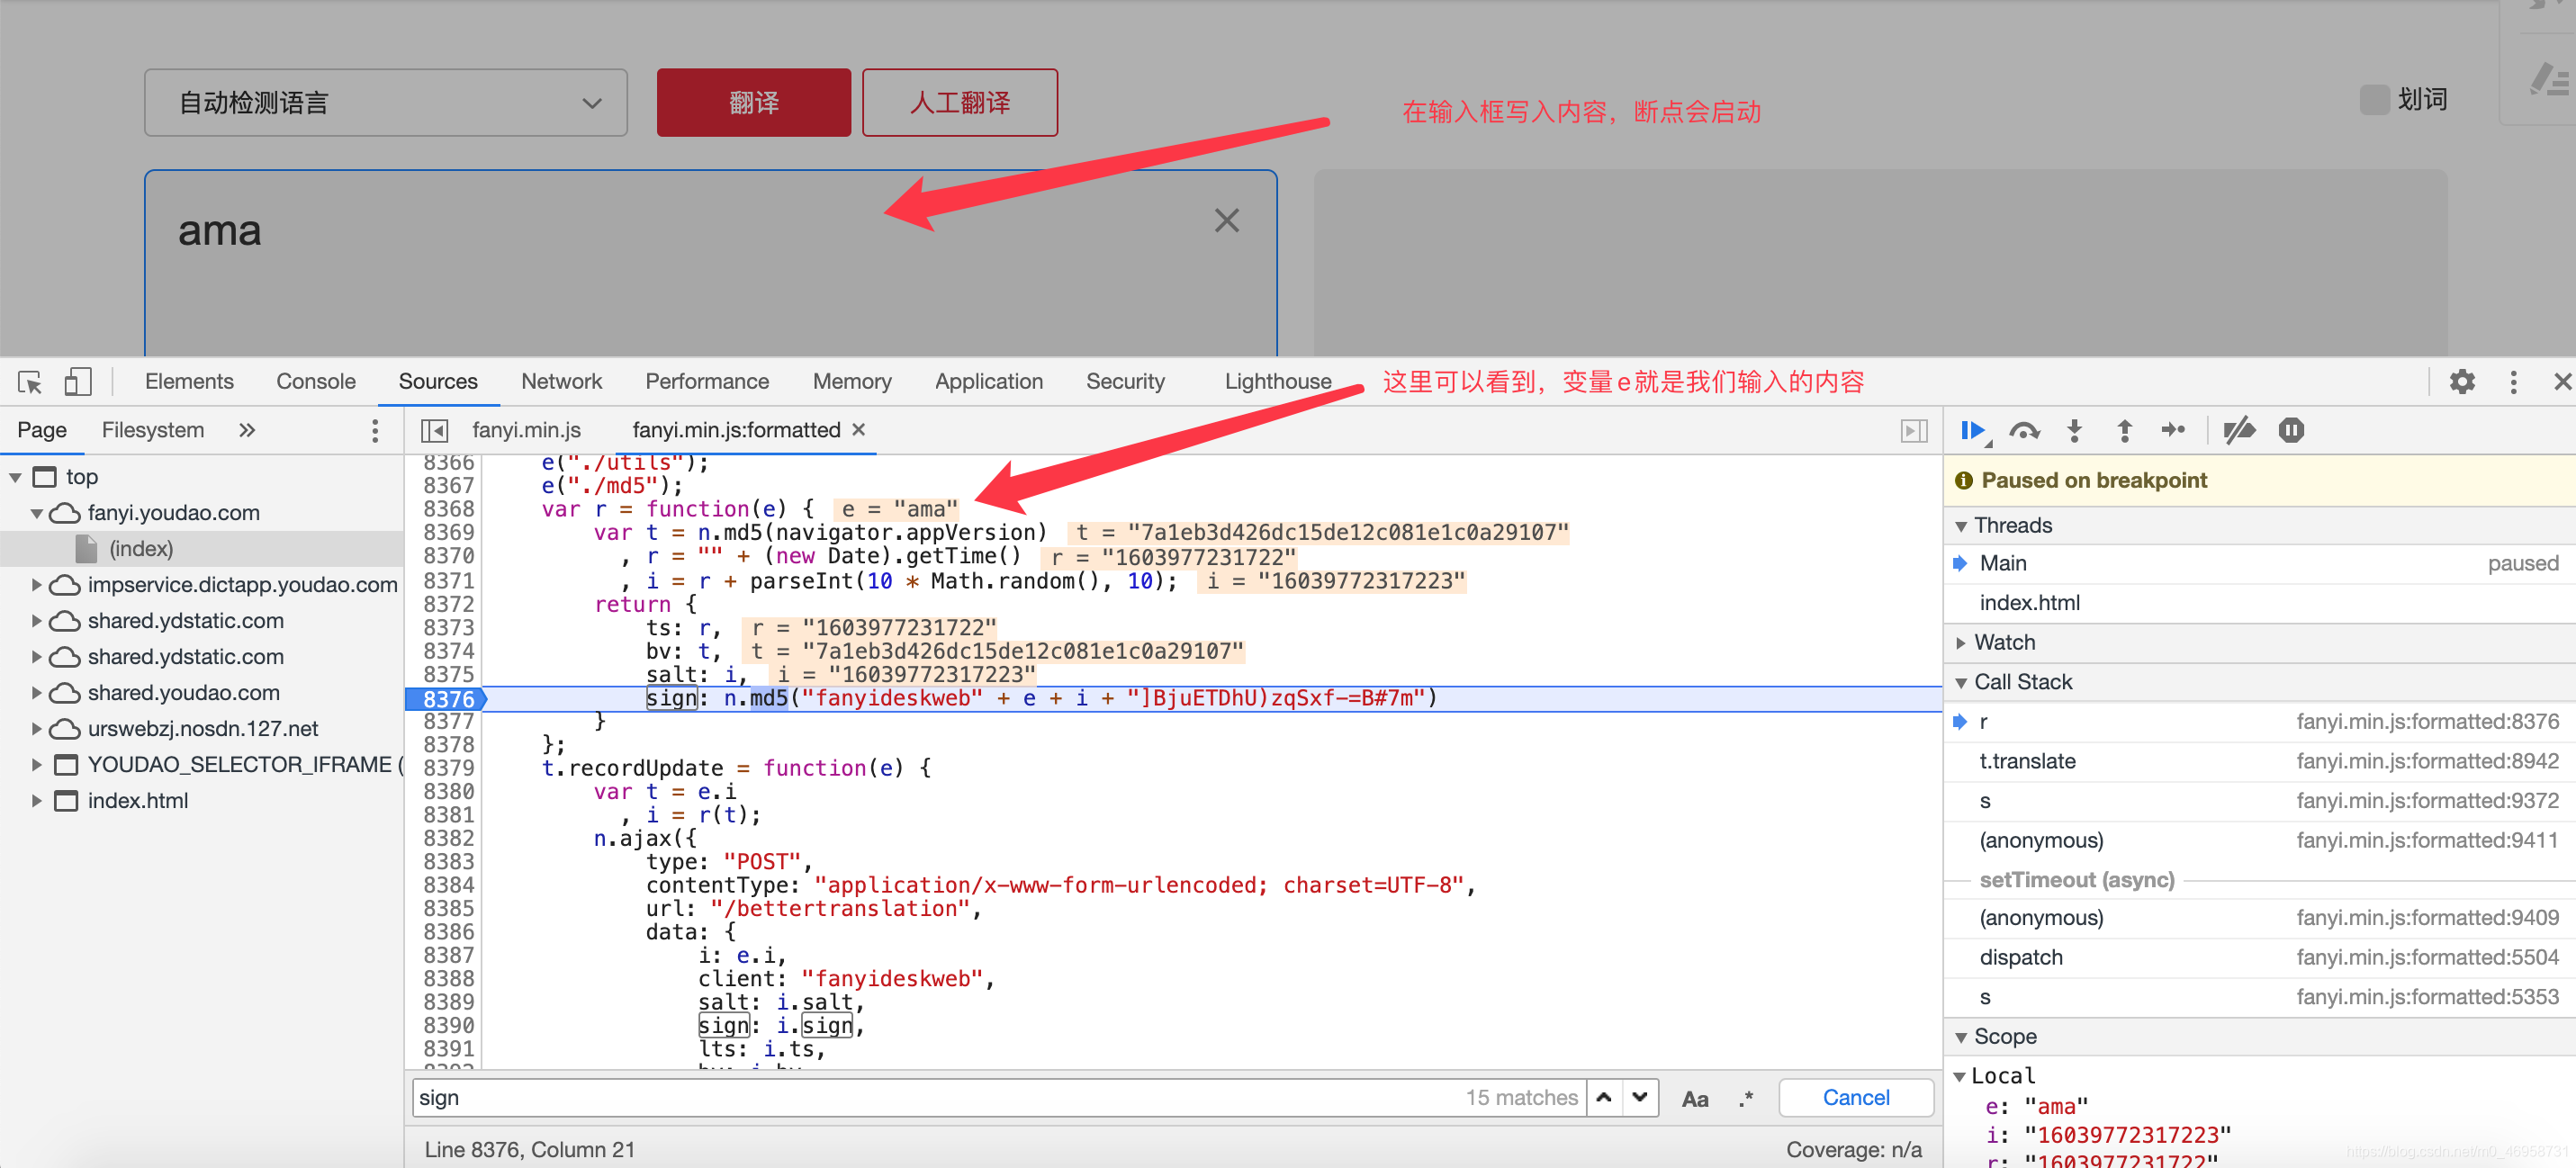The height and width of the screenshot is (1168, 2576).
Task: Toggle the 划词 checkbox
Action: (x=2374, y=100)
